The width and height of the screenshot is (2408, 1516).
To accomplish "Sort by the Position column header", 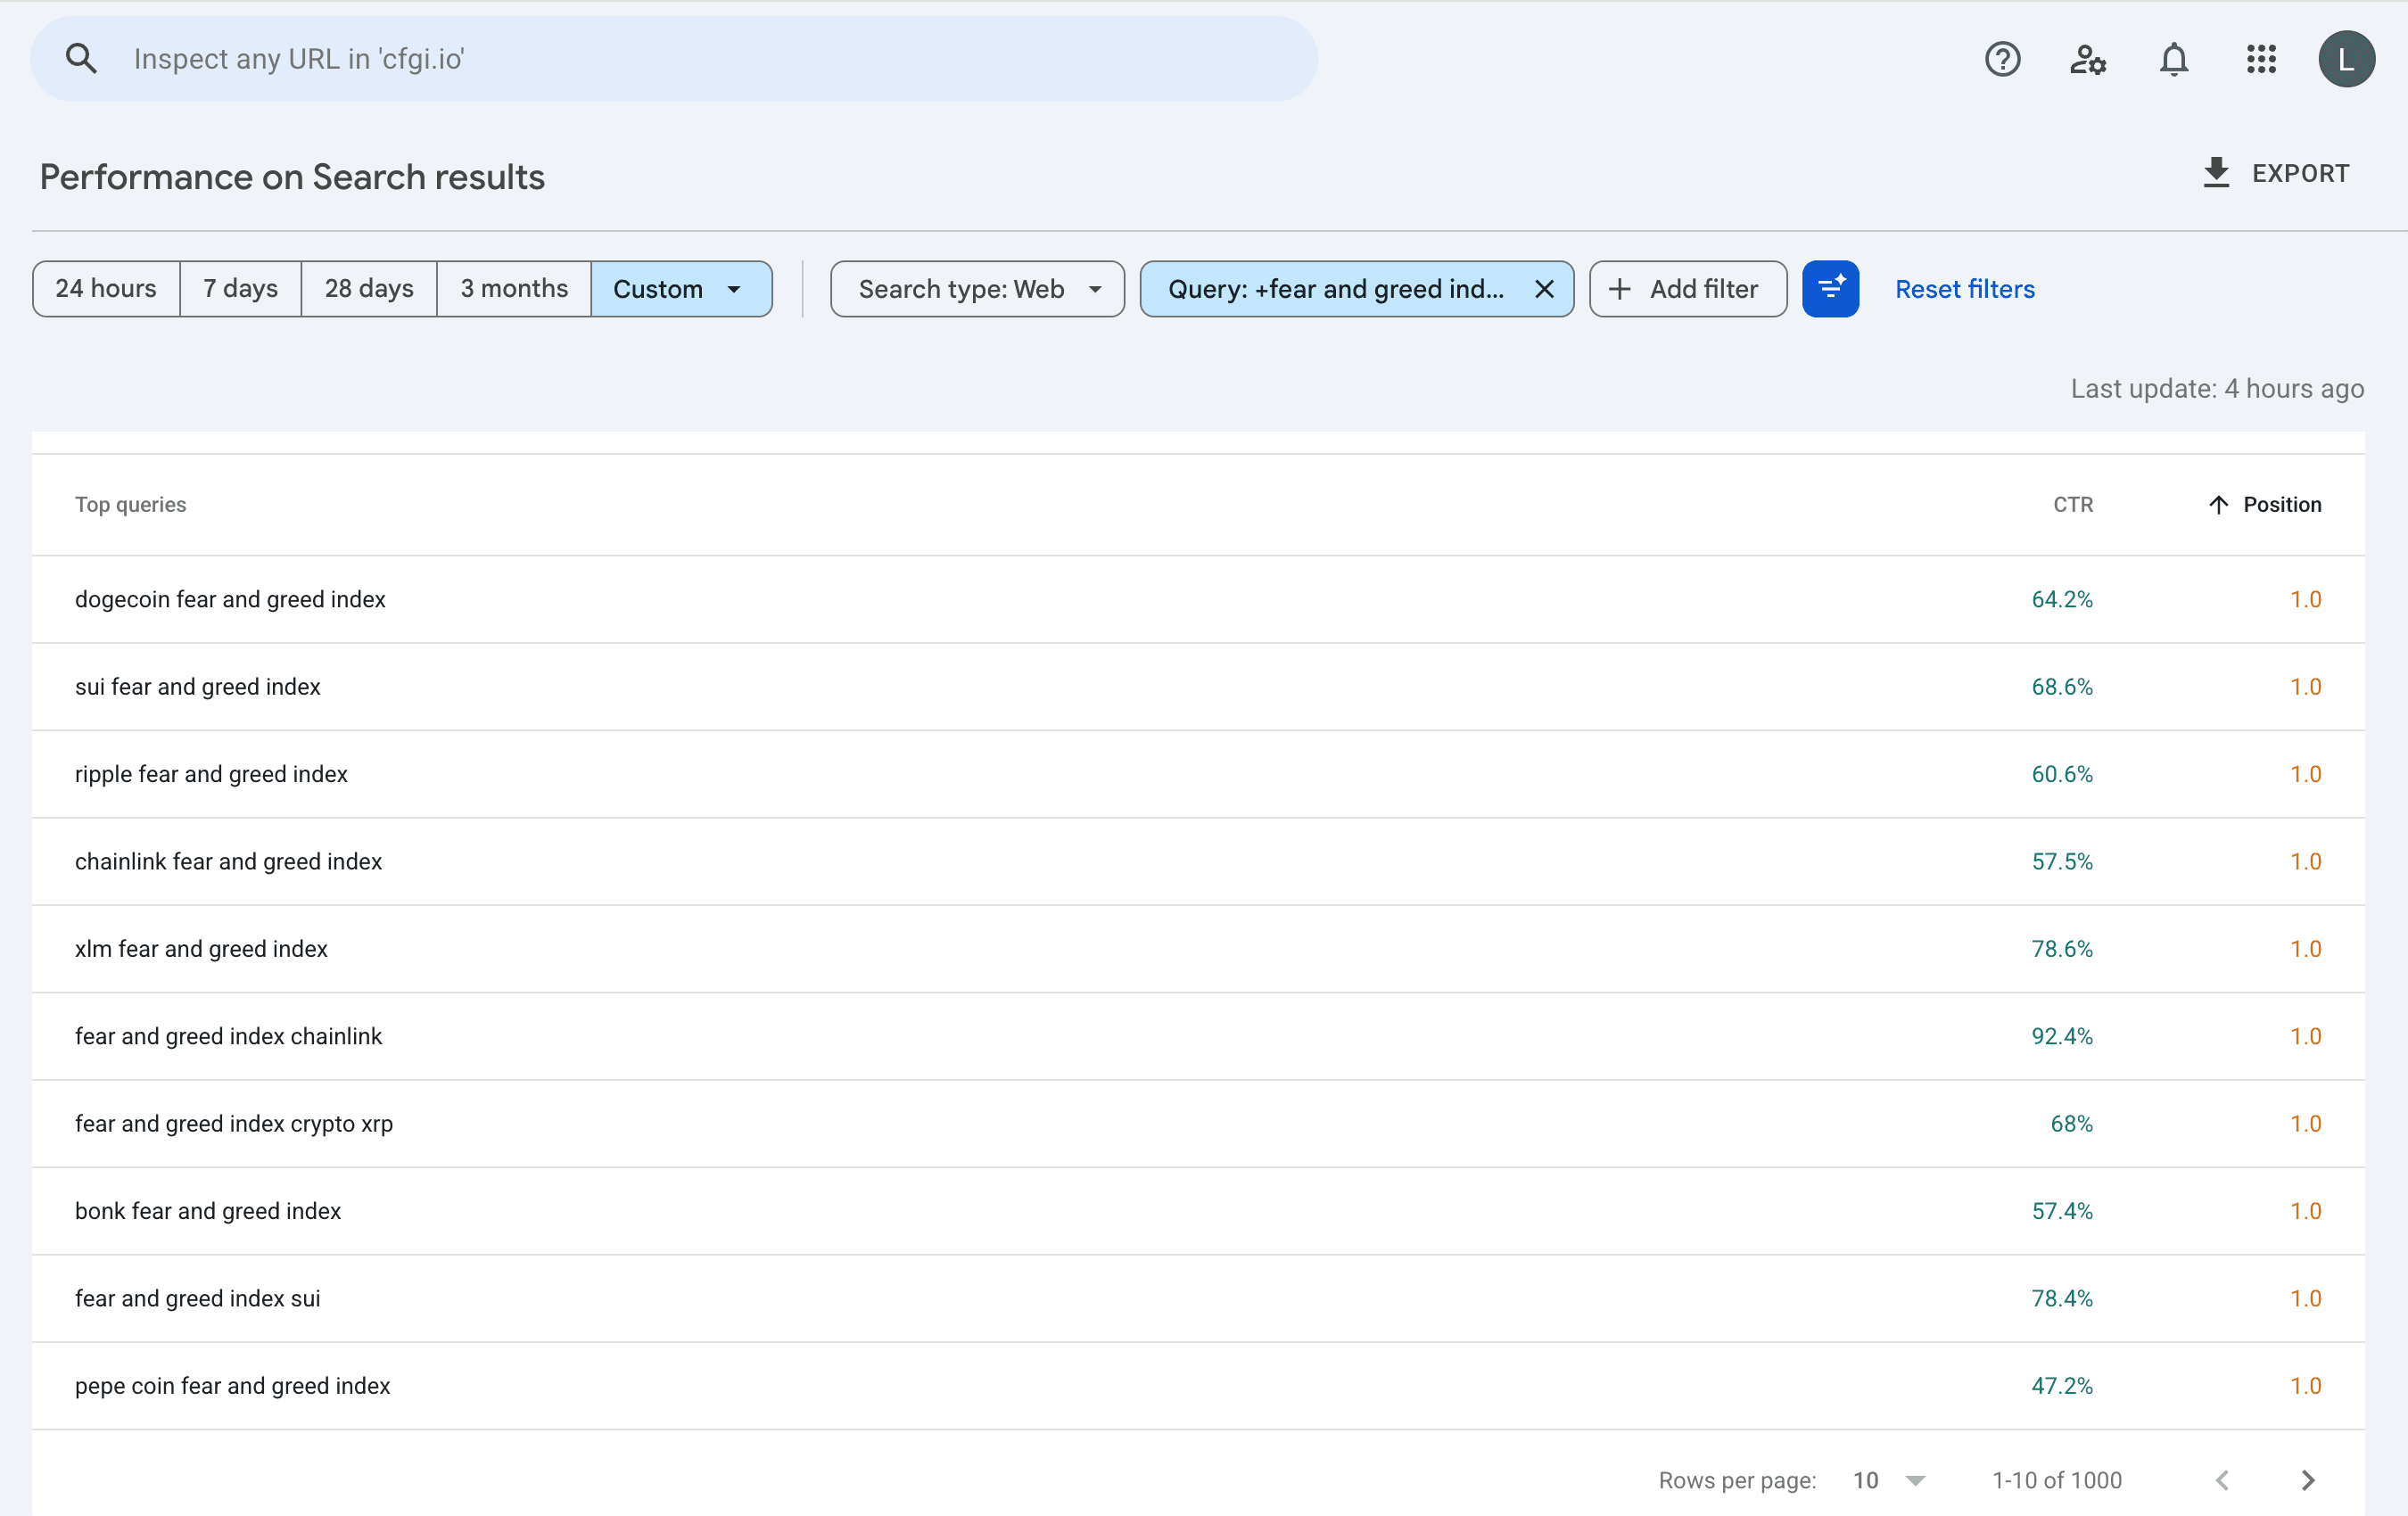I will tap(2264, 504).
